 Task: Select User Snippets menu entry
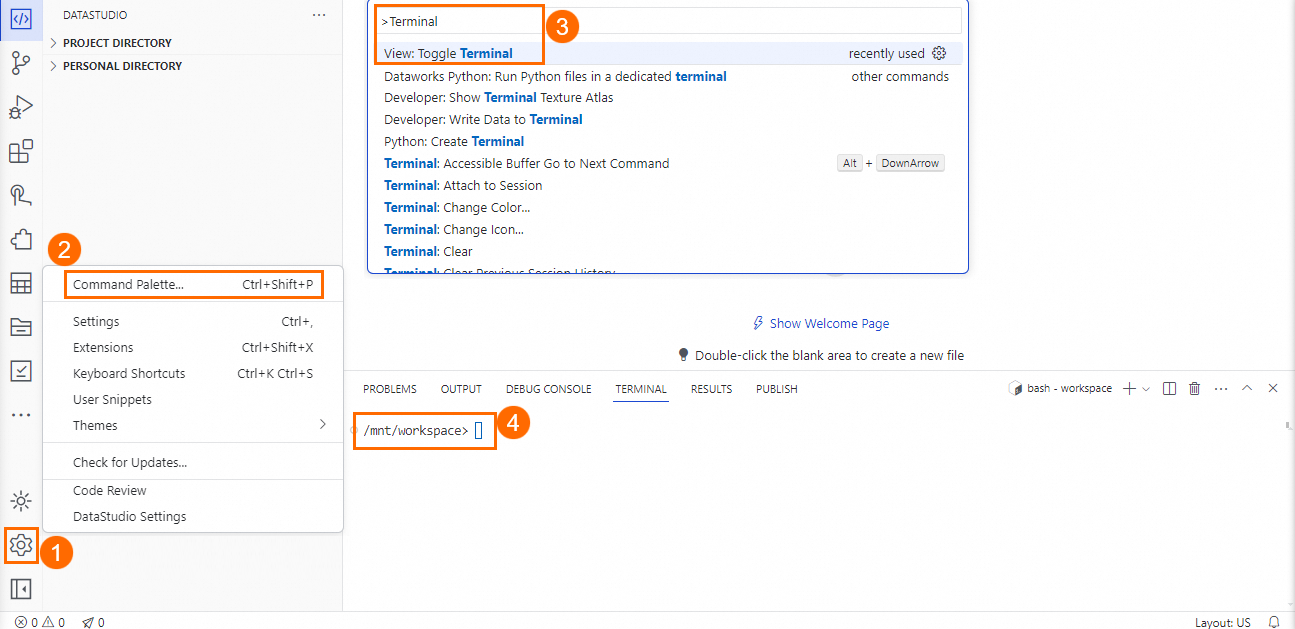pyautogui.click(x=193, y=400)
